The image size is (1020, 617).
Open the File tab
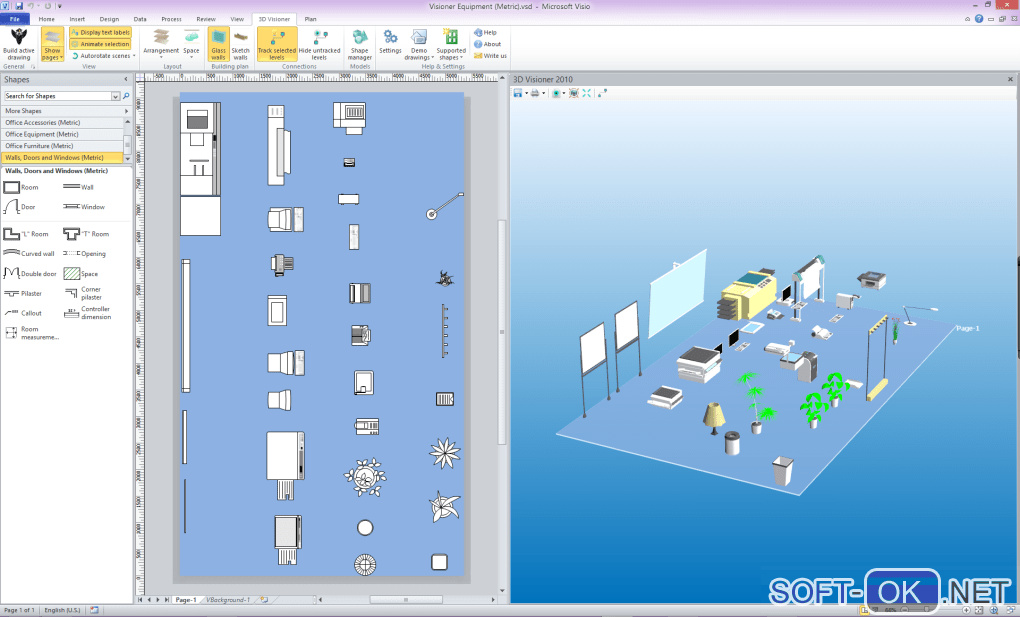(14, 19)
